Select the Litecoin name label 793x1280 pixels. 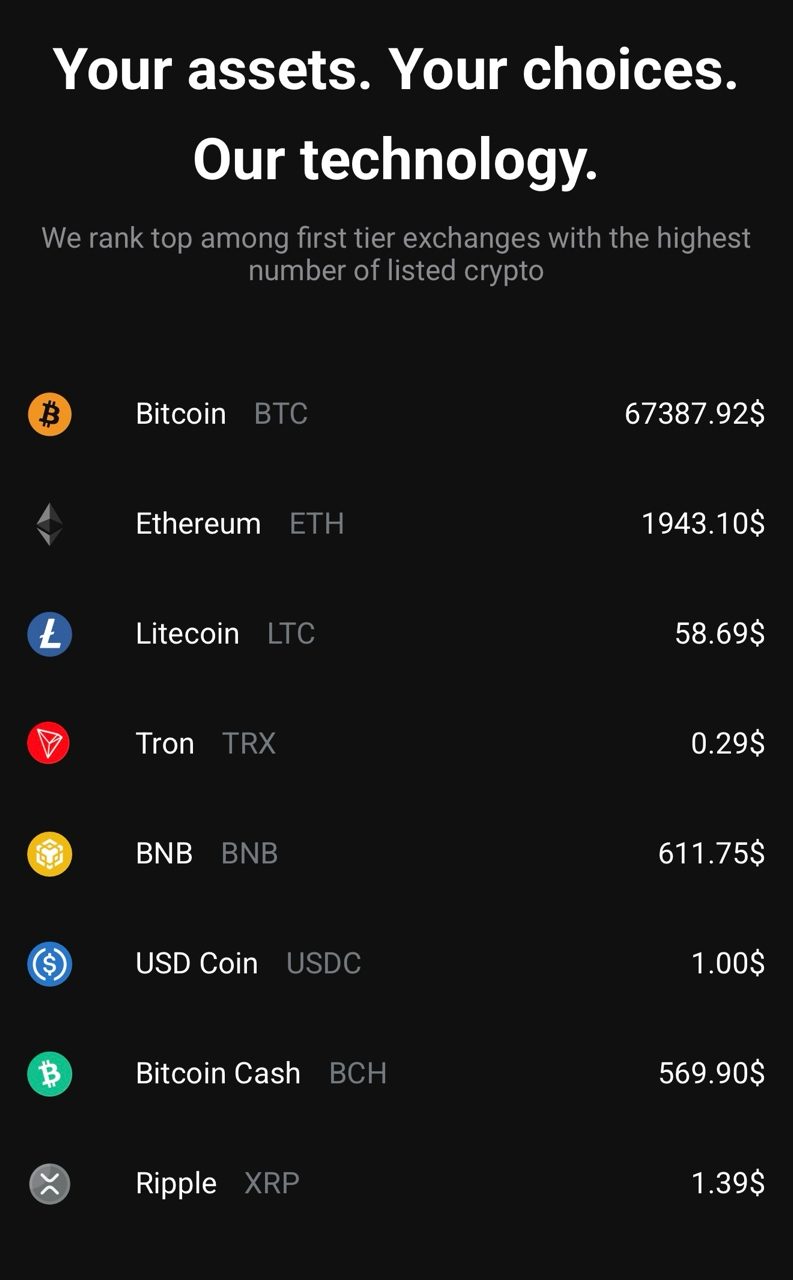187,633
